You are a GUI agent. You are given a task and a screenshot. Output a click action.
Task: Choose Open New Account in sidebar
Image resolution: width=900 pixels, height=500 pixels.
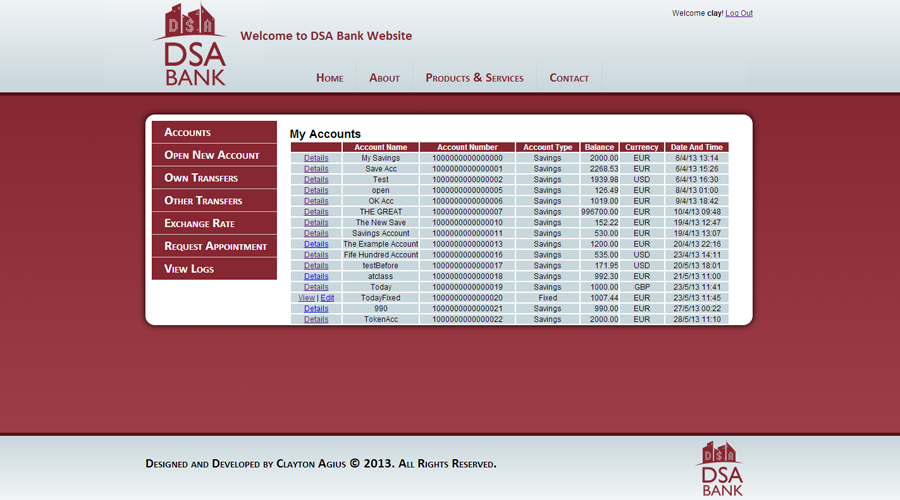(214, 155)
